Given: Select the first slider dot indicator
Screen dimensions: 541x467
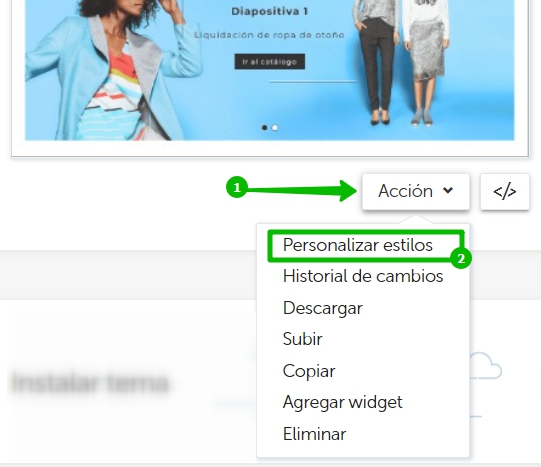Looking at the screenshot, I should [x=265, y=128].
